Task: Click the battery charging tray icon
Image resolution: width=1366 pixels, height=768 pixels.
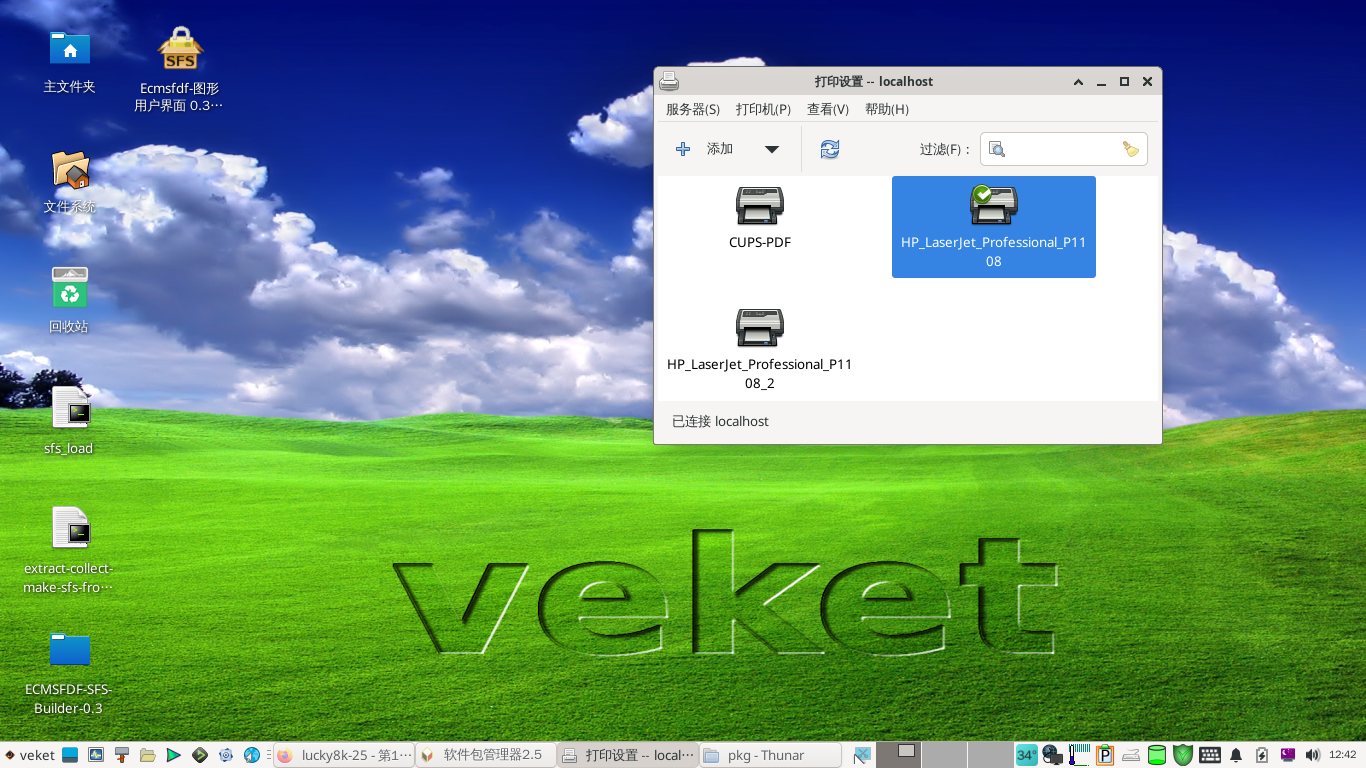Action: click(1261, 755)
